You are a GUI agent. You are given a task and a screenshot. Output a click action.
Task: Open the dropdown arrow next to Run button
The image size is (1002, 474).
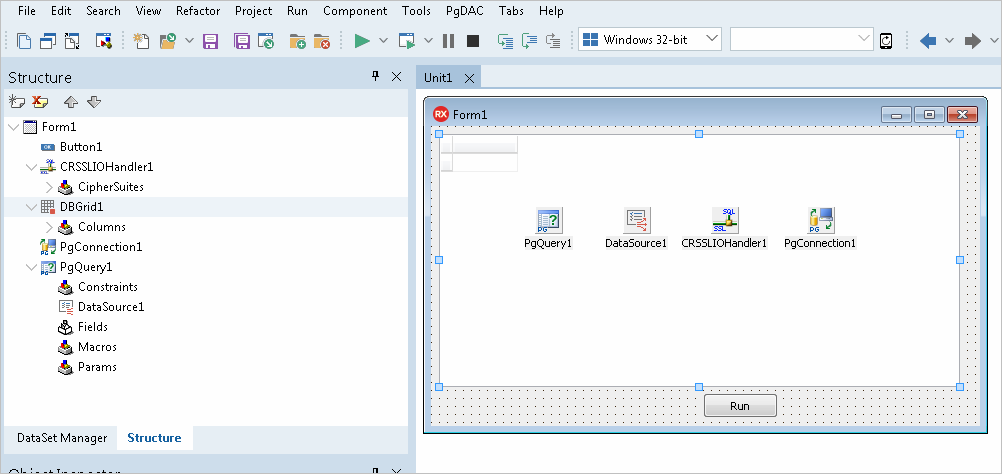[x=383, y=41]
